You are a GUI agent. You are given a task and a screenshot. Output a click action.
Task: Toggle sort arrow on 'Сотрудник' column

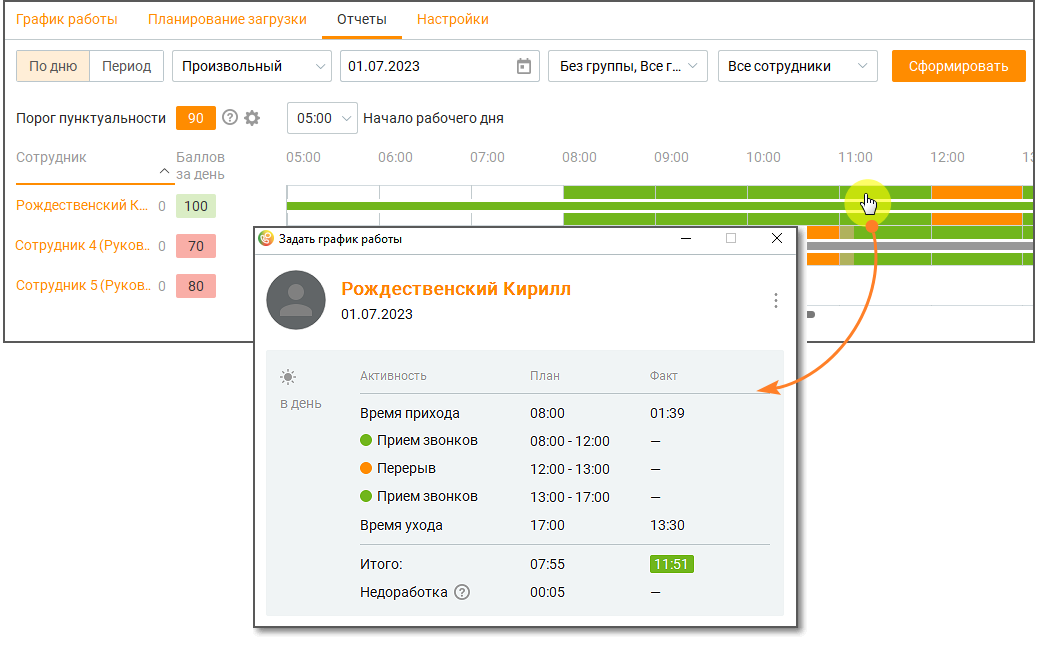(164, 171)
